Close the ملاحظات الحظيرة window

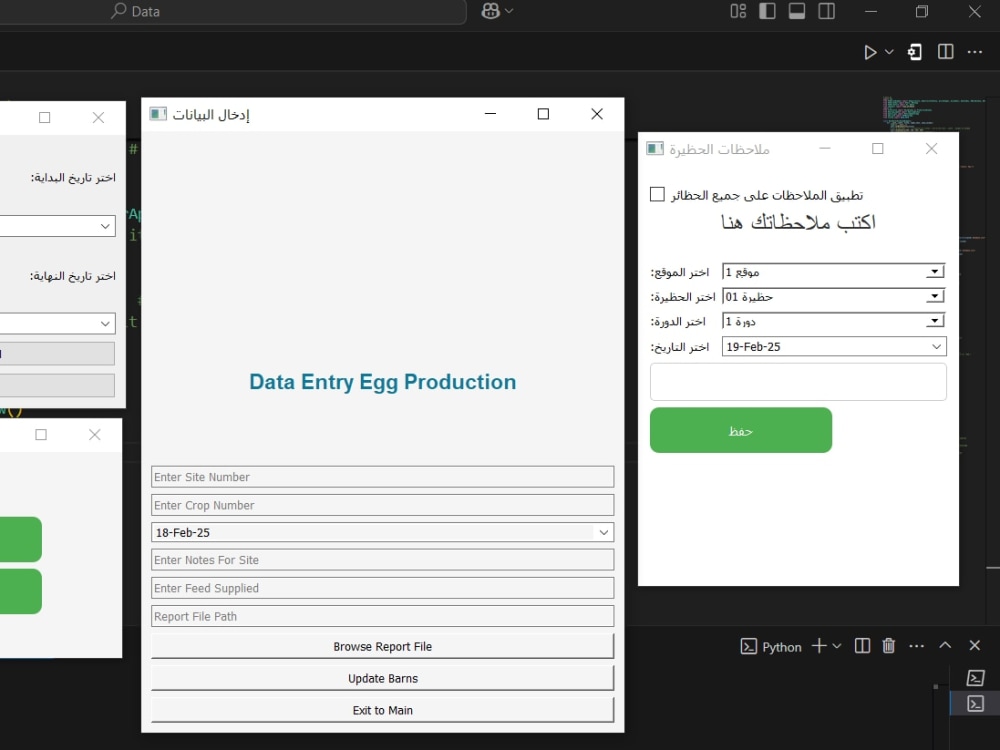(931, 149)
